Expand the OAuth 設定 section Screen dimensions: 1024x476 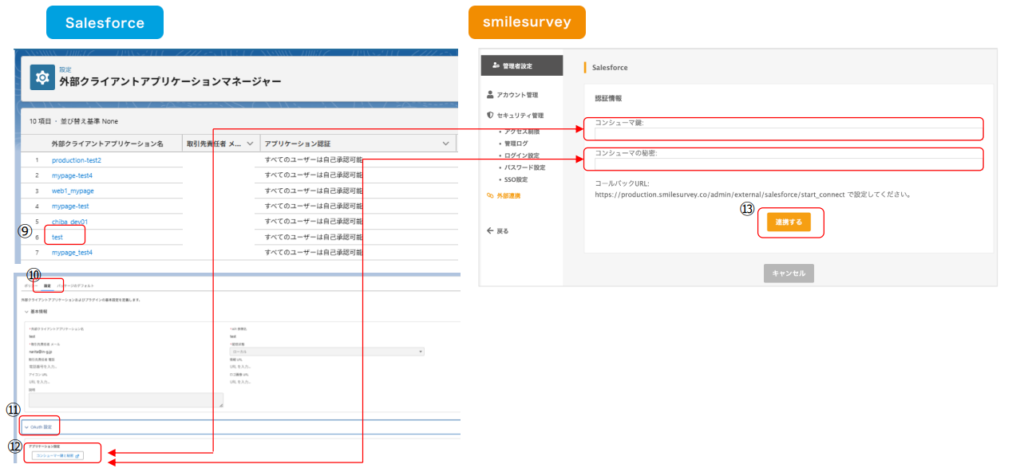(40, 426)
